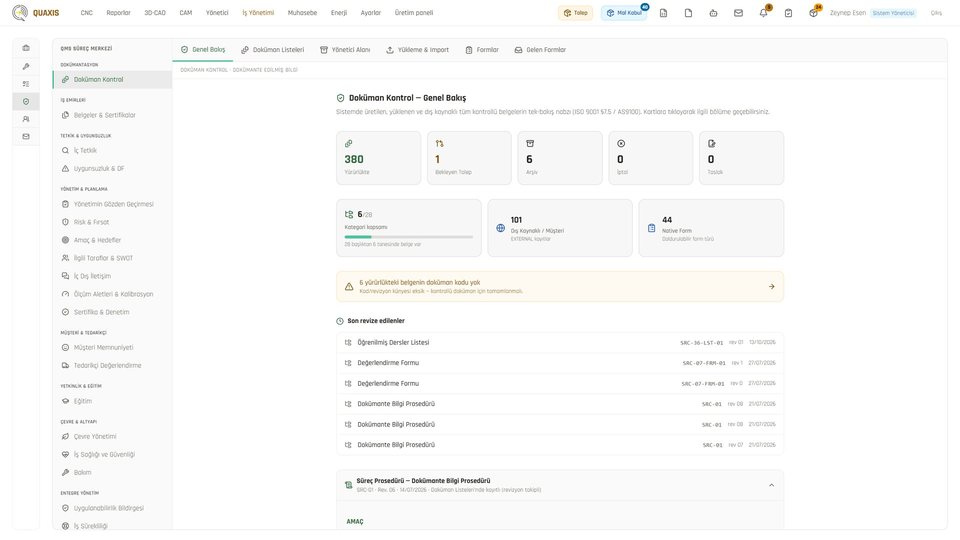Click the checklist icon in left rail

pos(26,84)
